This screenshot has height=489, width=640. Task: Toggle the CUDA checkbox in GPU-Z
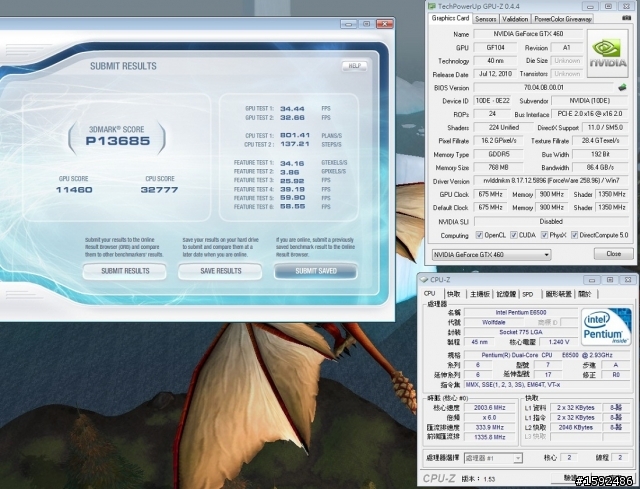point(514,235)
